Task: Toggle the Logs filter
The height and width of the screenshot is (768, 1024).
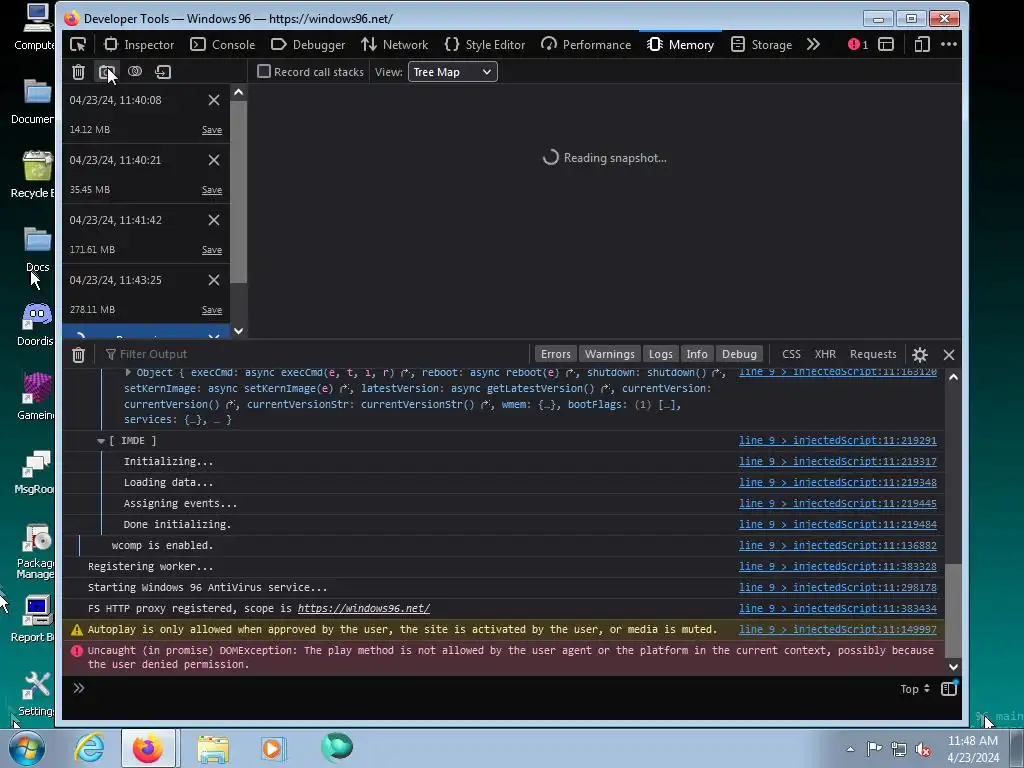Action: [x=660, y=354]
